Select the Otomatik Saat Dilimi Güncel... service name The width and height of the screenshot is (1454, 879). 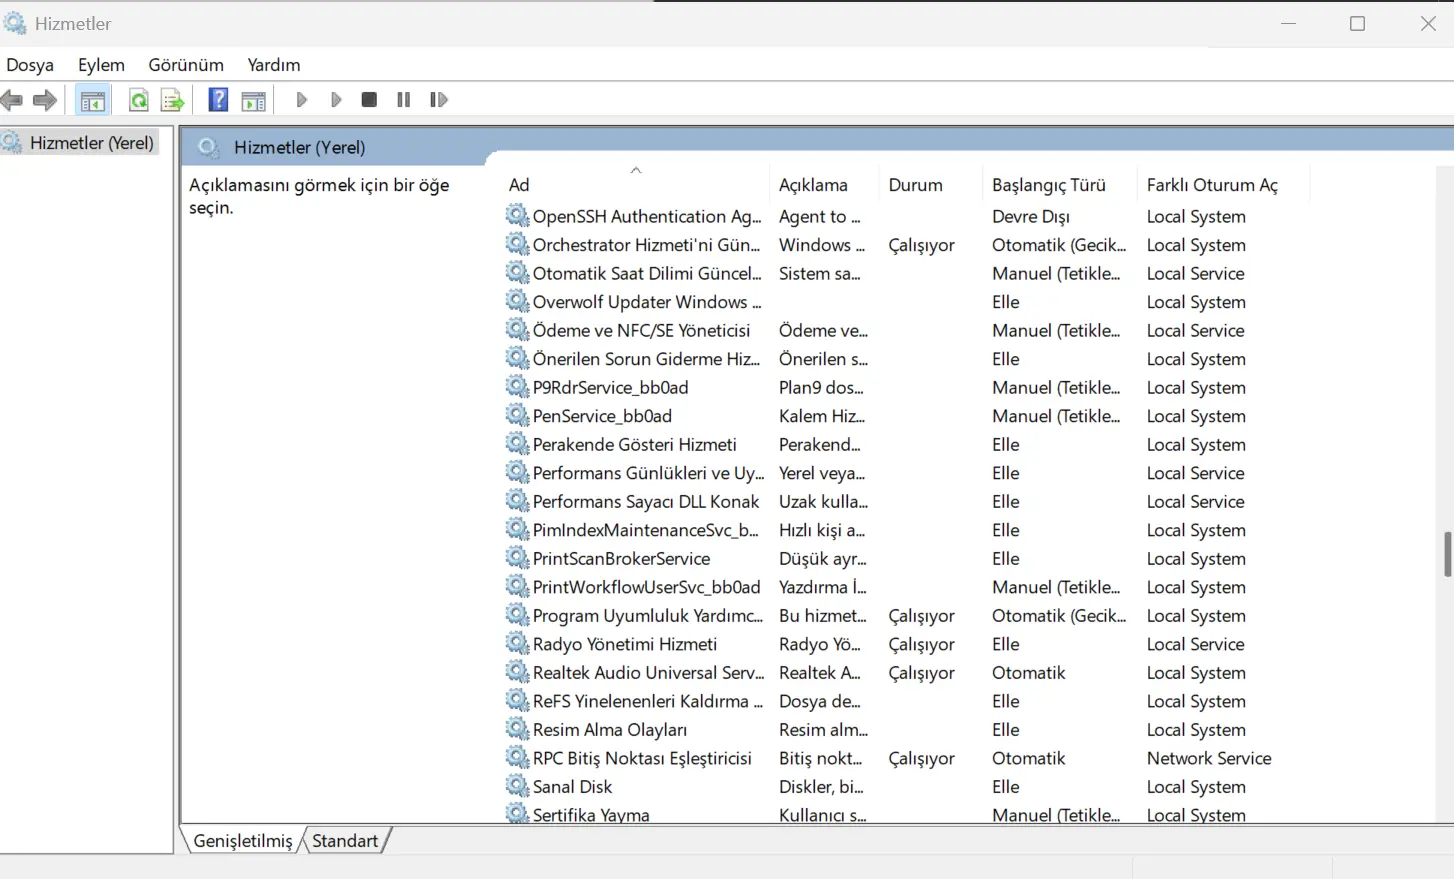(646, 273)
